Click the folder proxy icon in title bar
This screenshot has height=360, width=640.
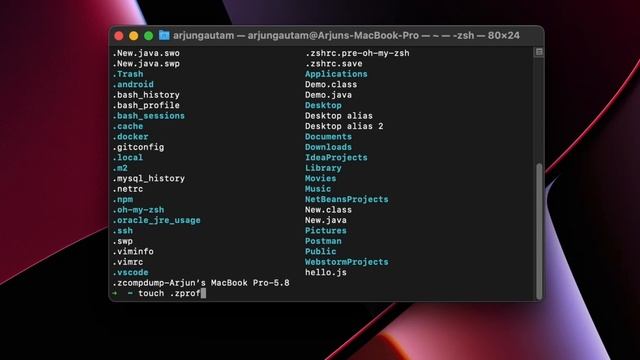[164, 36]
